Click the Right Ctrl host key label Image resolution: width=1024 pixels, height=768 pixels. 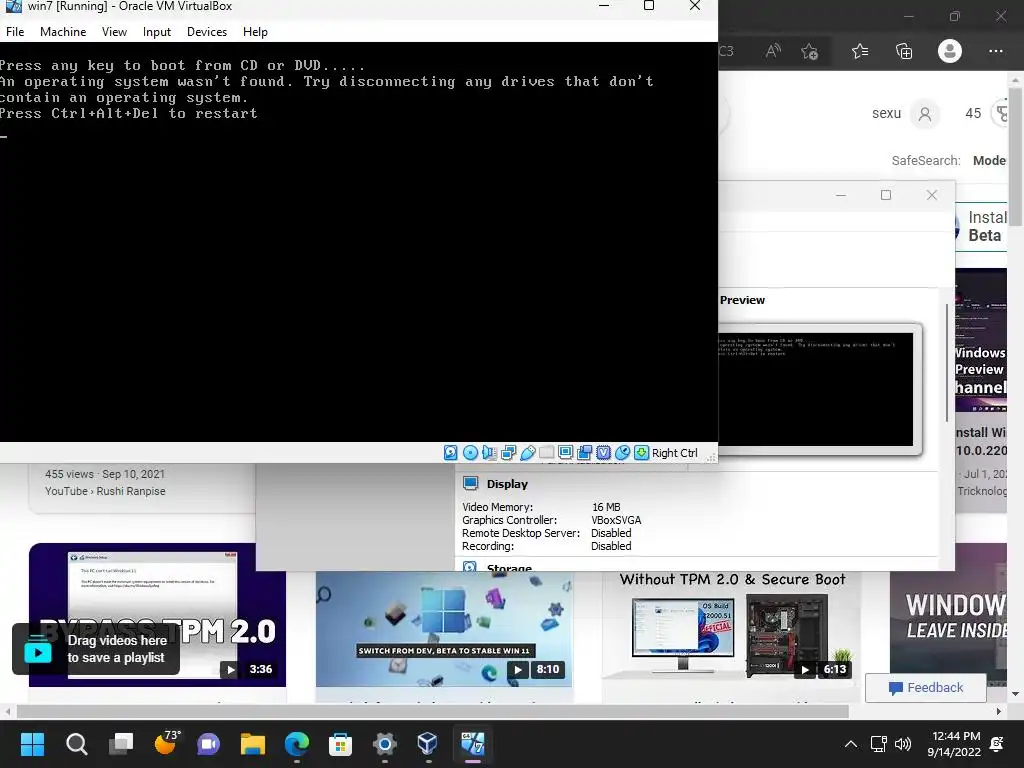675,453
